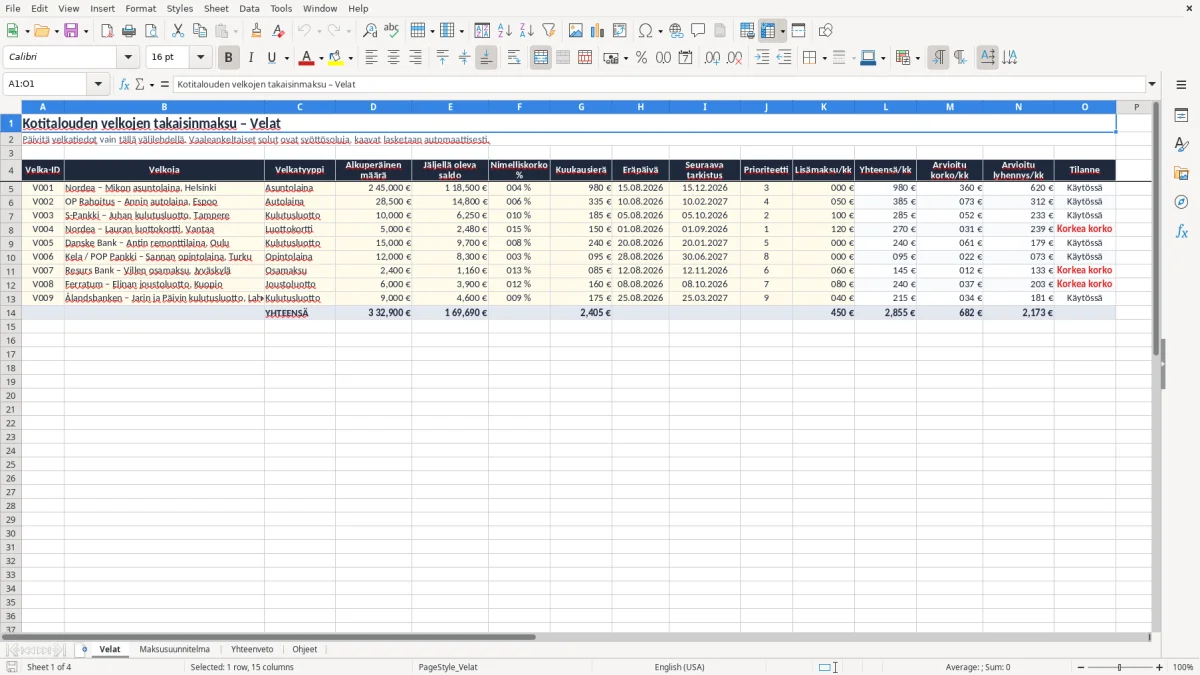This screenshot has width=1200, height=675.
Task: Select the Clone Formatting paintbrush
Action: (257, 31)
